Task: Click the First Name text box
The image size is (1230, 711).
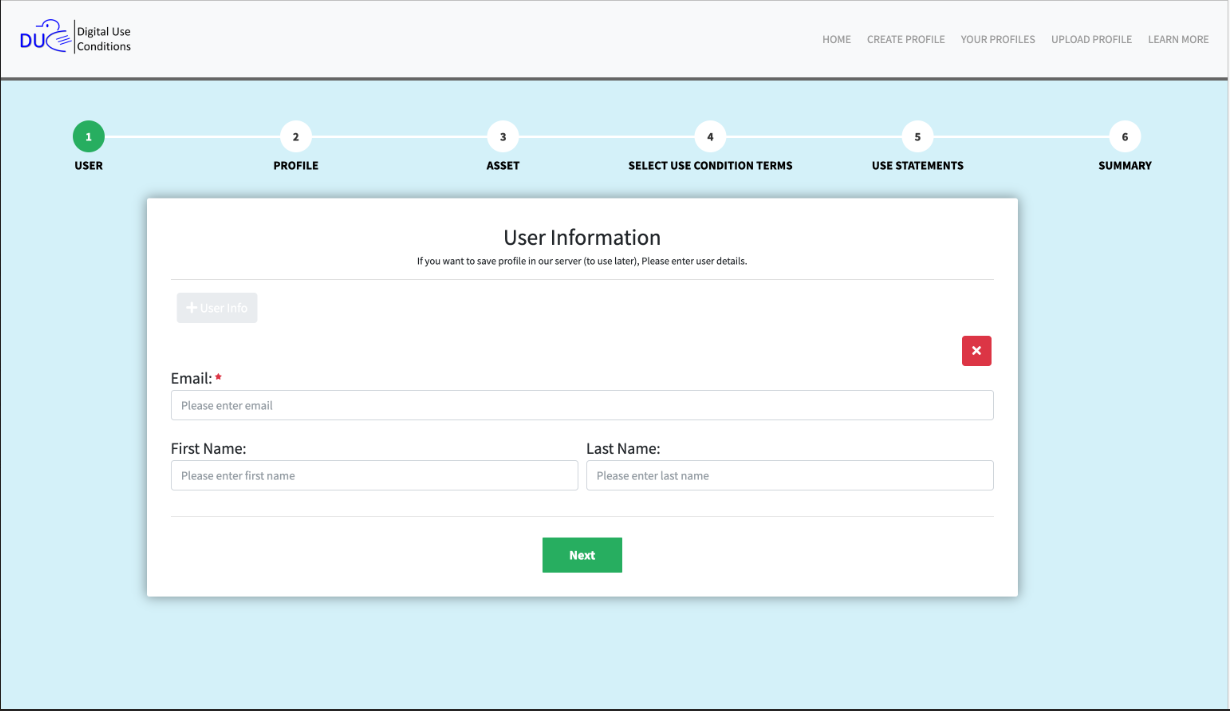Action: (374, 475)
